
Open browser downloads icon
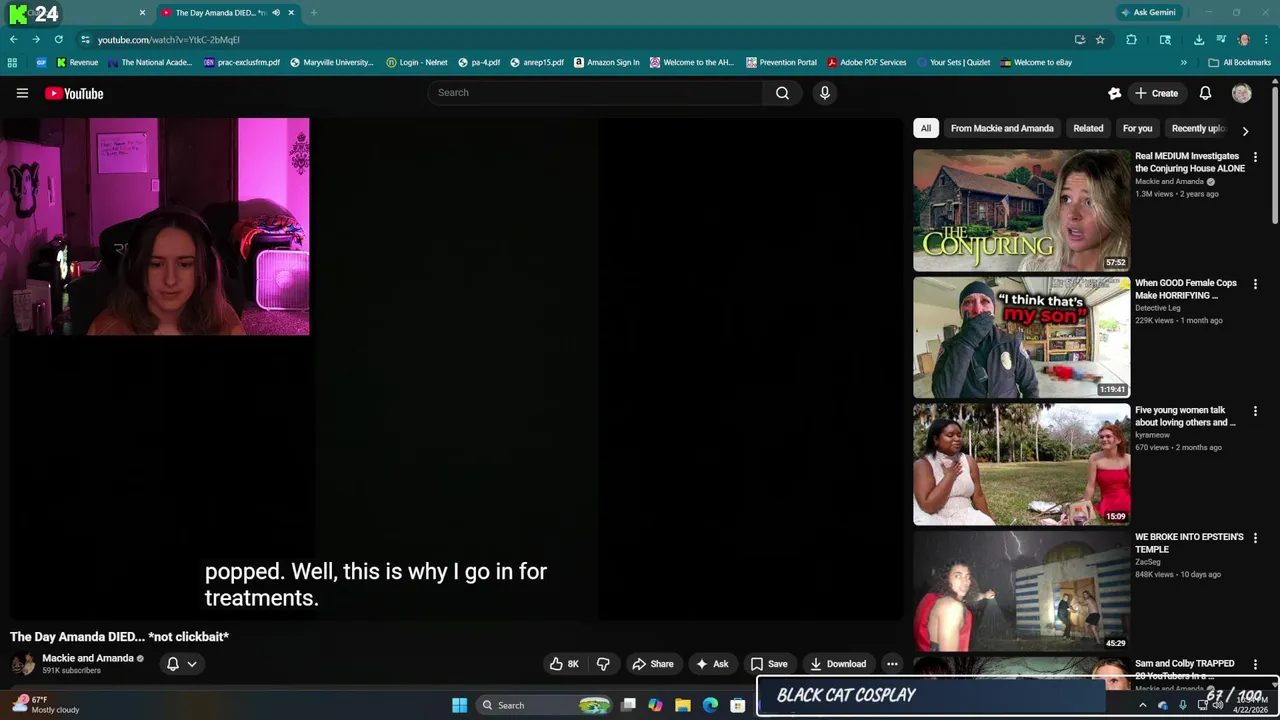1199,39
